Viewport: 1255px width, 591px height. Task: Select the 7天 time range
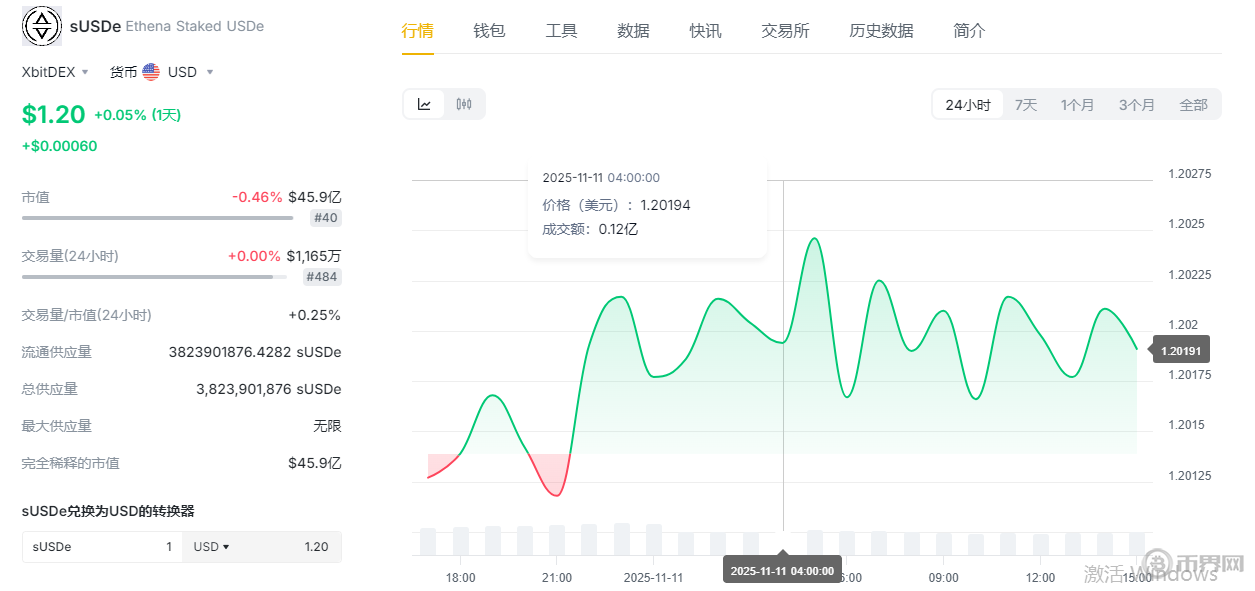click(1026, 104)
